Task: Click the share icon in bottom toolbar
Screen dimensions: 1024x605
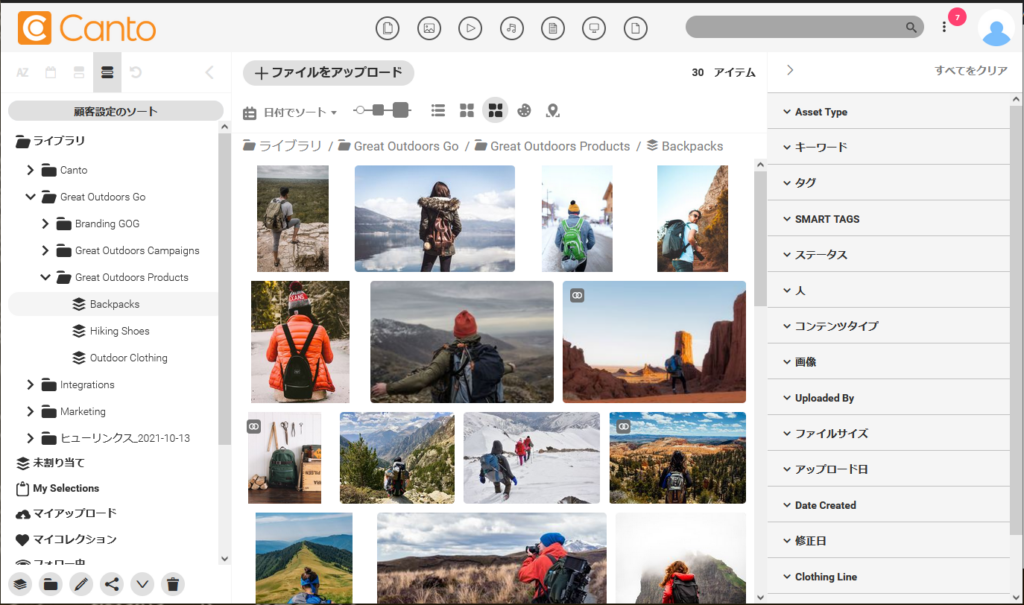Action: [x=111, y=584]
